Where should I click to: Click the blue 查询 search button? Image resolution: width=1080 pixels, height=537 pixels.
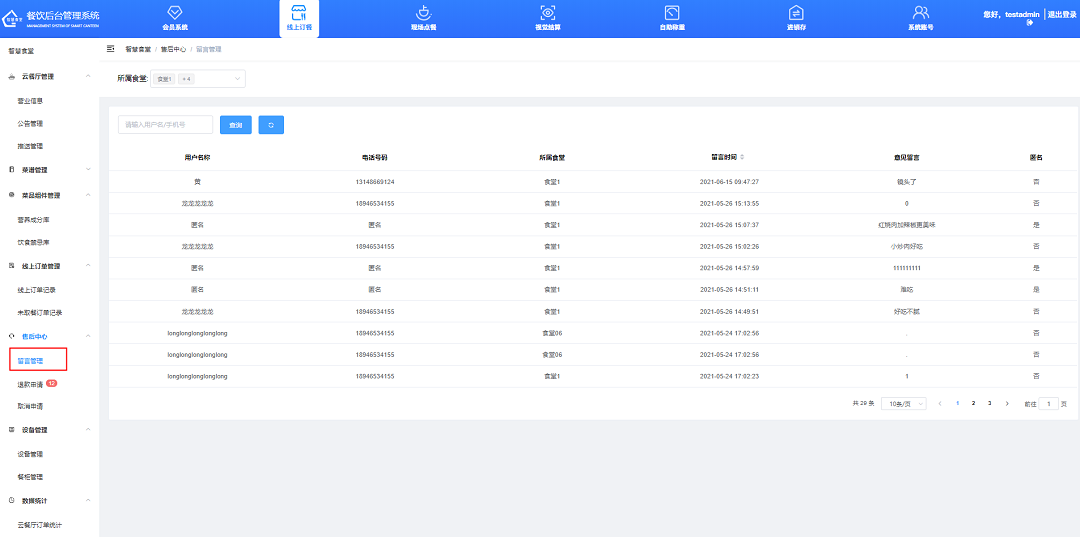[x=235, y=125]
